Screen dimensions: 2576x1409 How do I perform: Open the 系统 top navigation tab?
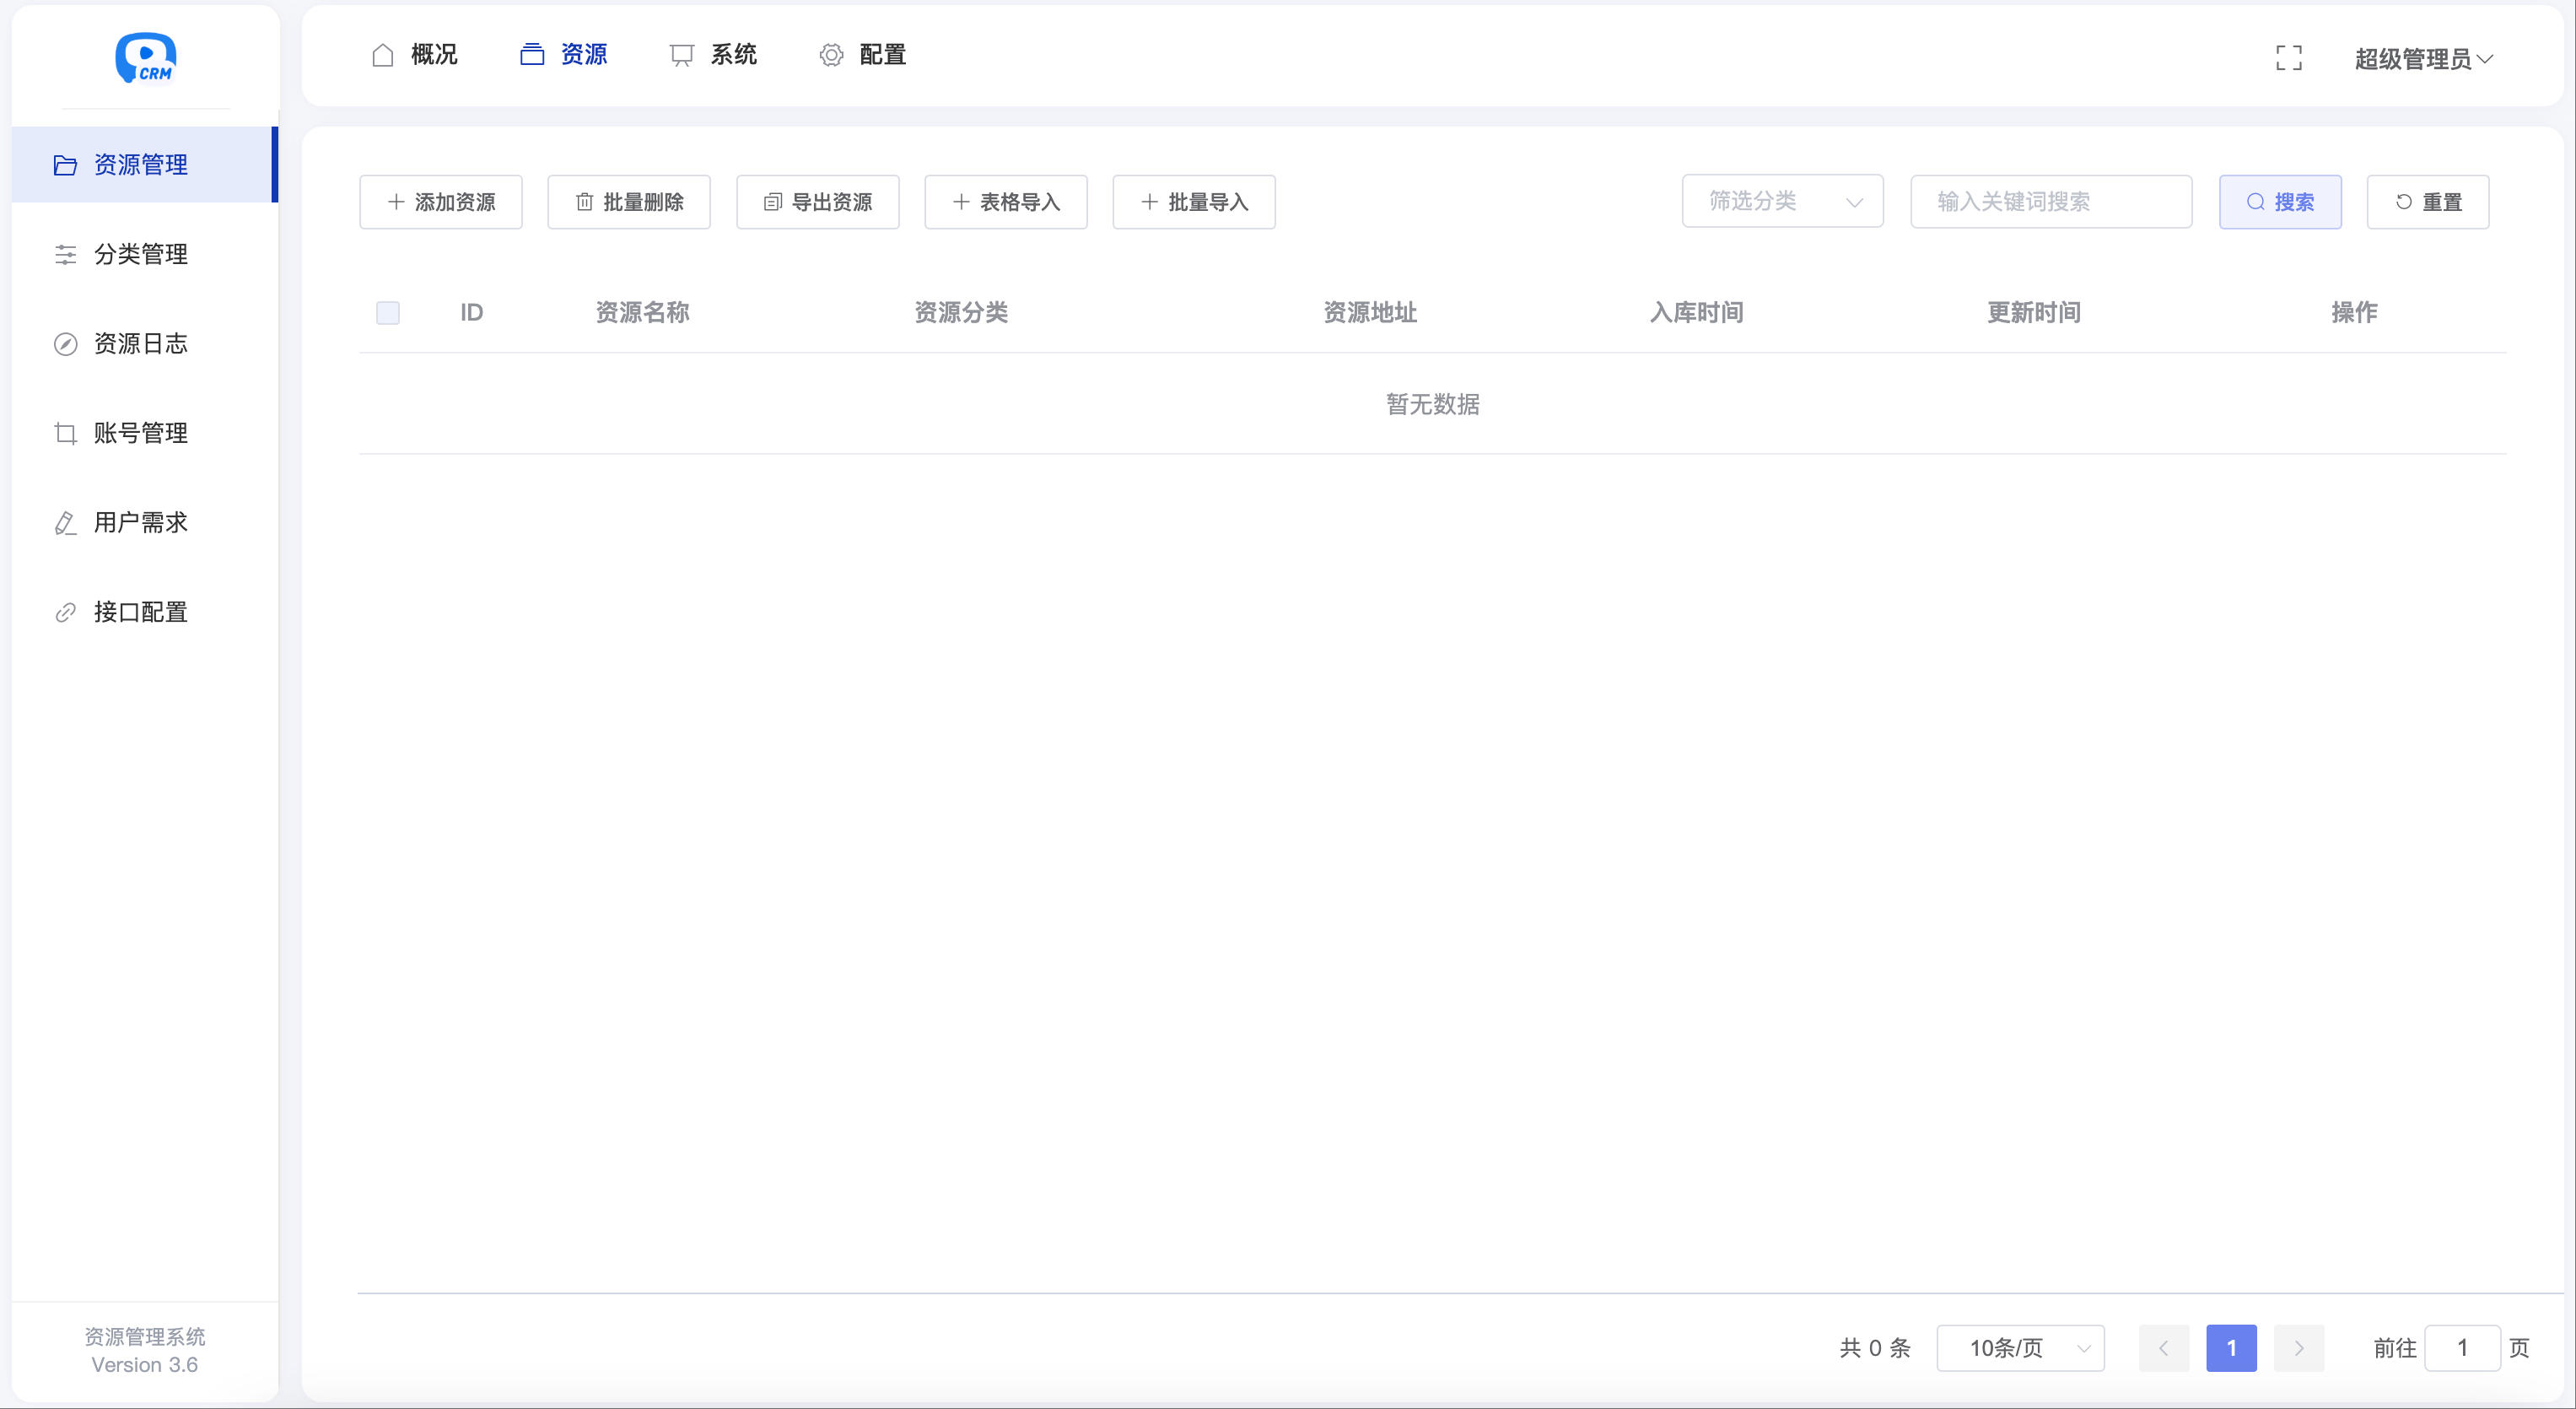713,55
